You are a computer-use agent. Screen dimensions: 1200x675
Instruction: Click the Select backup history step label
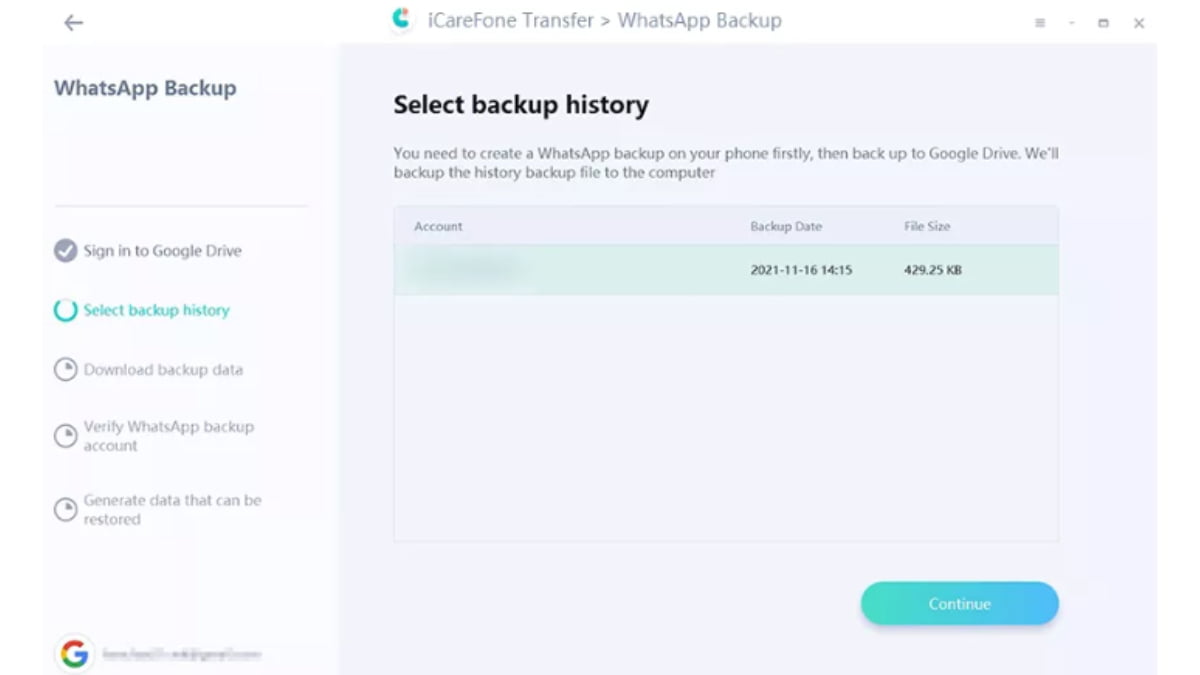coord(158,310)
